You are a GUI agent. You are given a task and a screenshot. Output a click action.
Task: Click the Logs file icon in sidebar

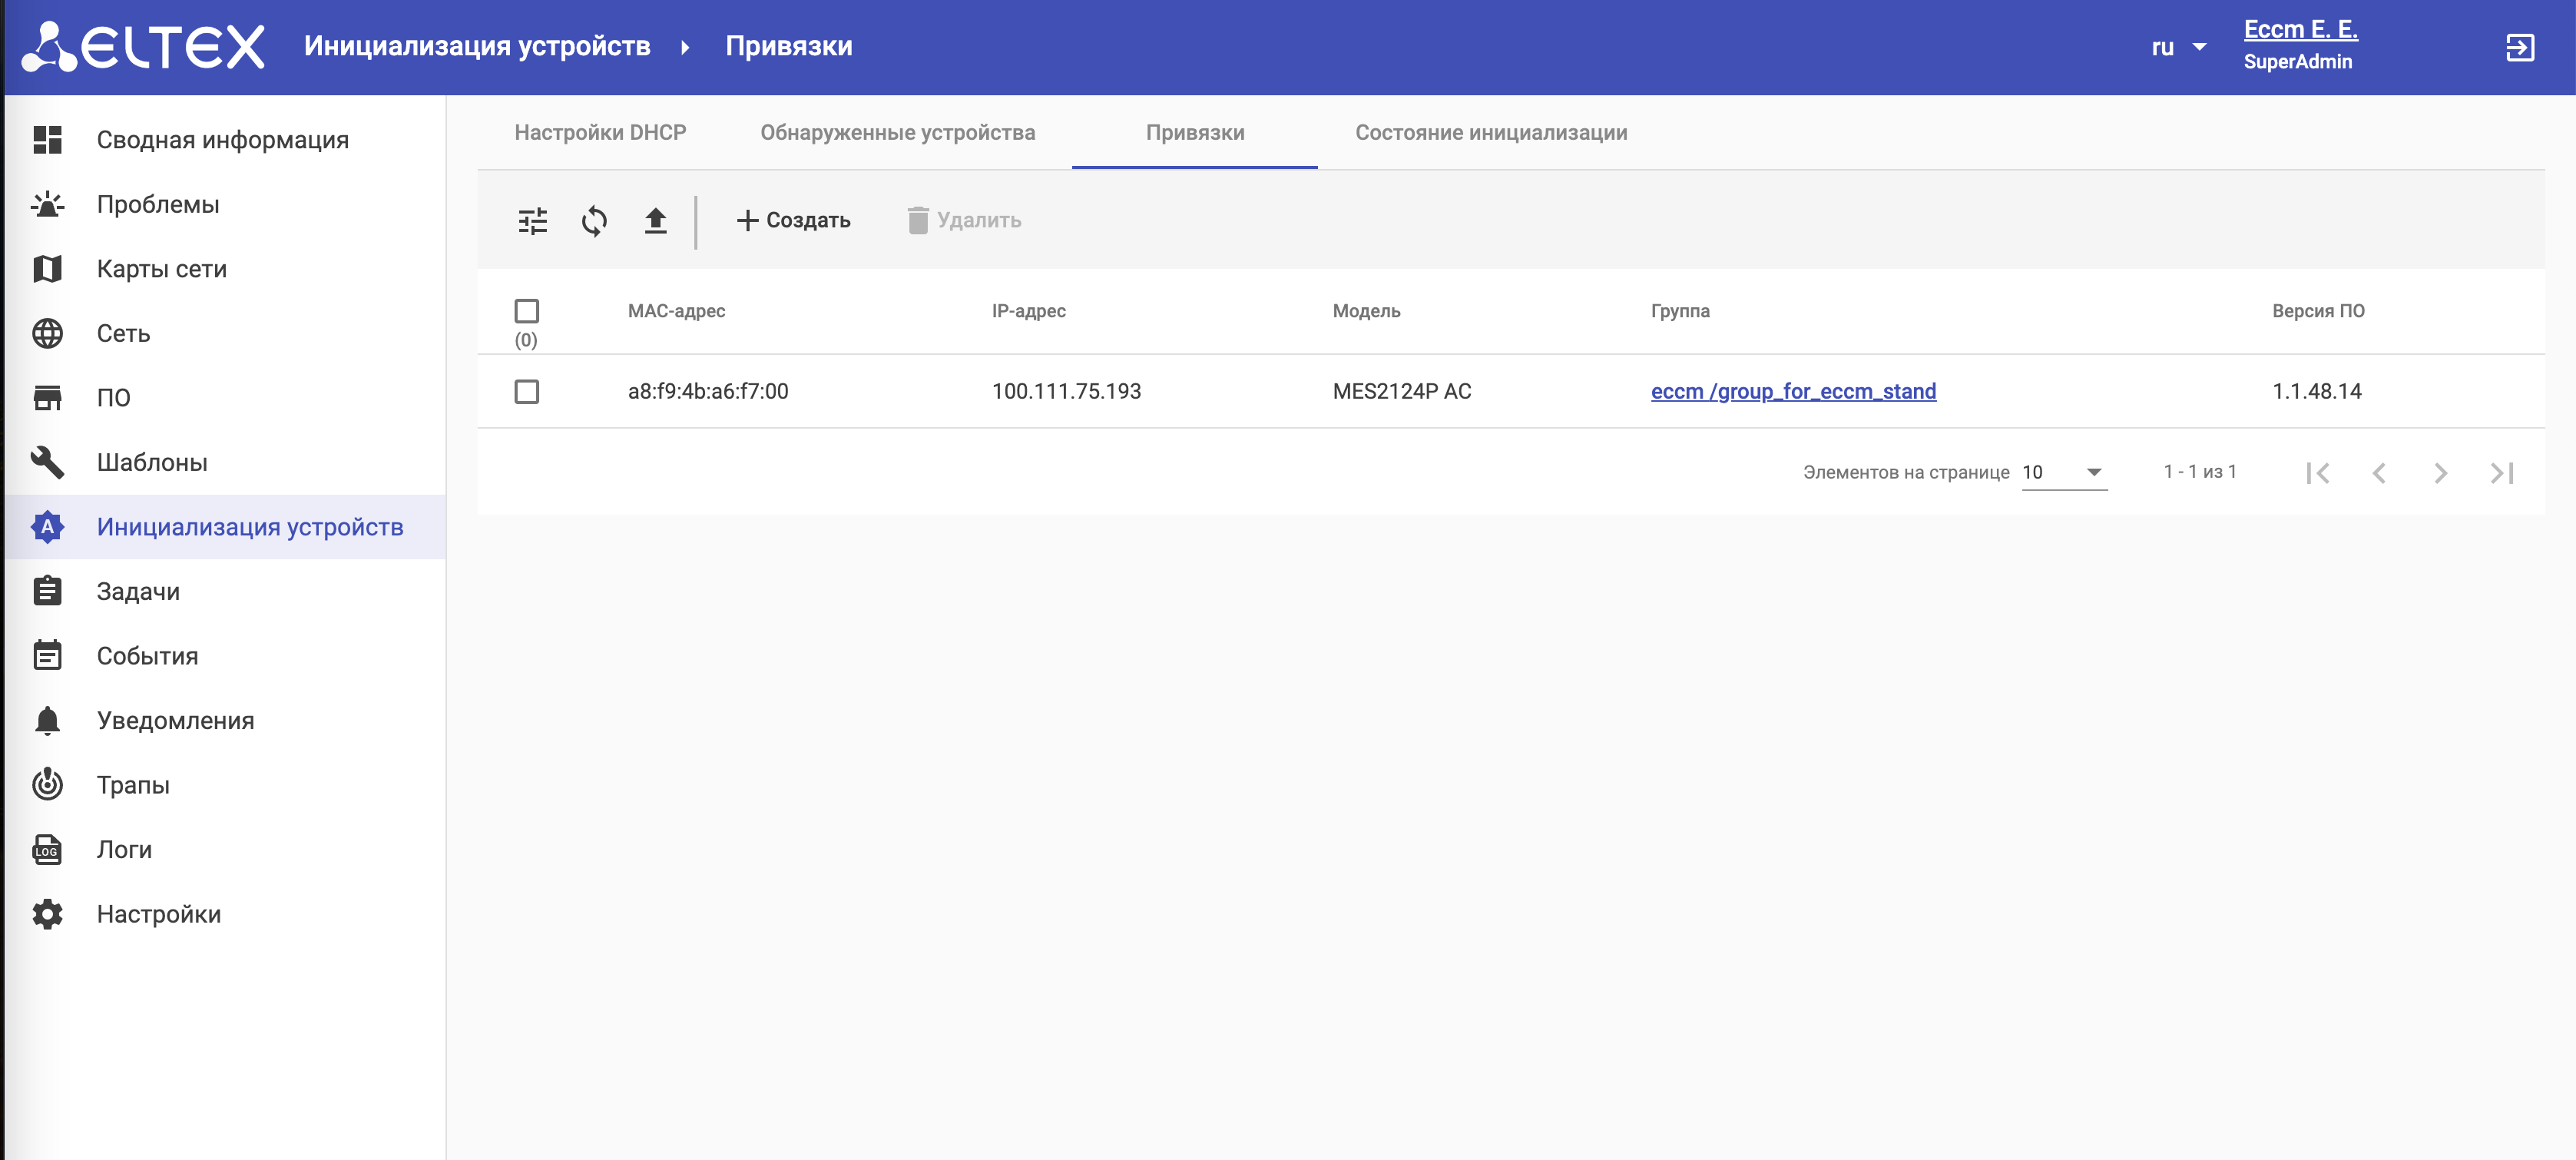pyautogui.click(x=47, y=850)
